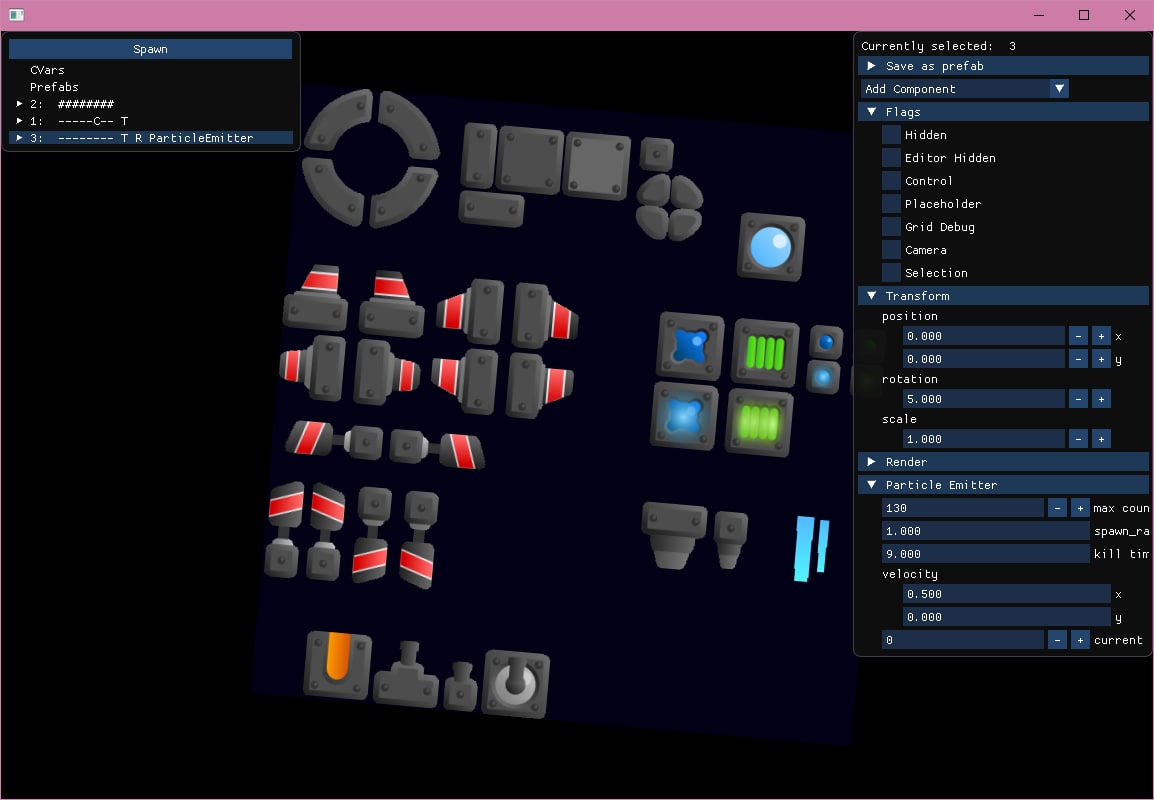Screen dimensions: 1154x800
Task: Toggle the Grid Debug checkbox
Action: coord(891,227)
